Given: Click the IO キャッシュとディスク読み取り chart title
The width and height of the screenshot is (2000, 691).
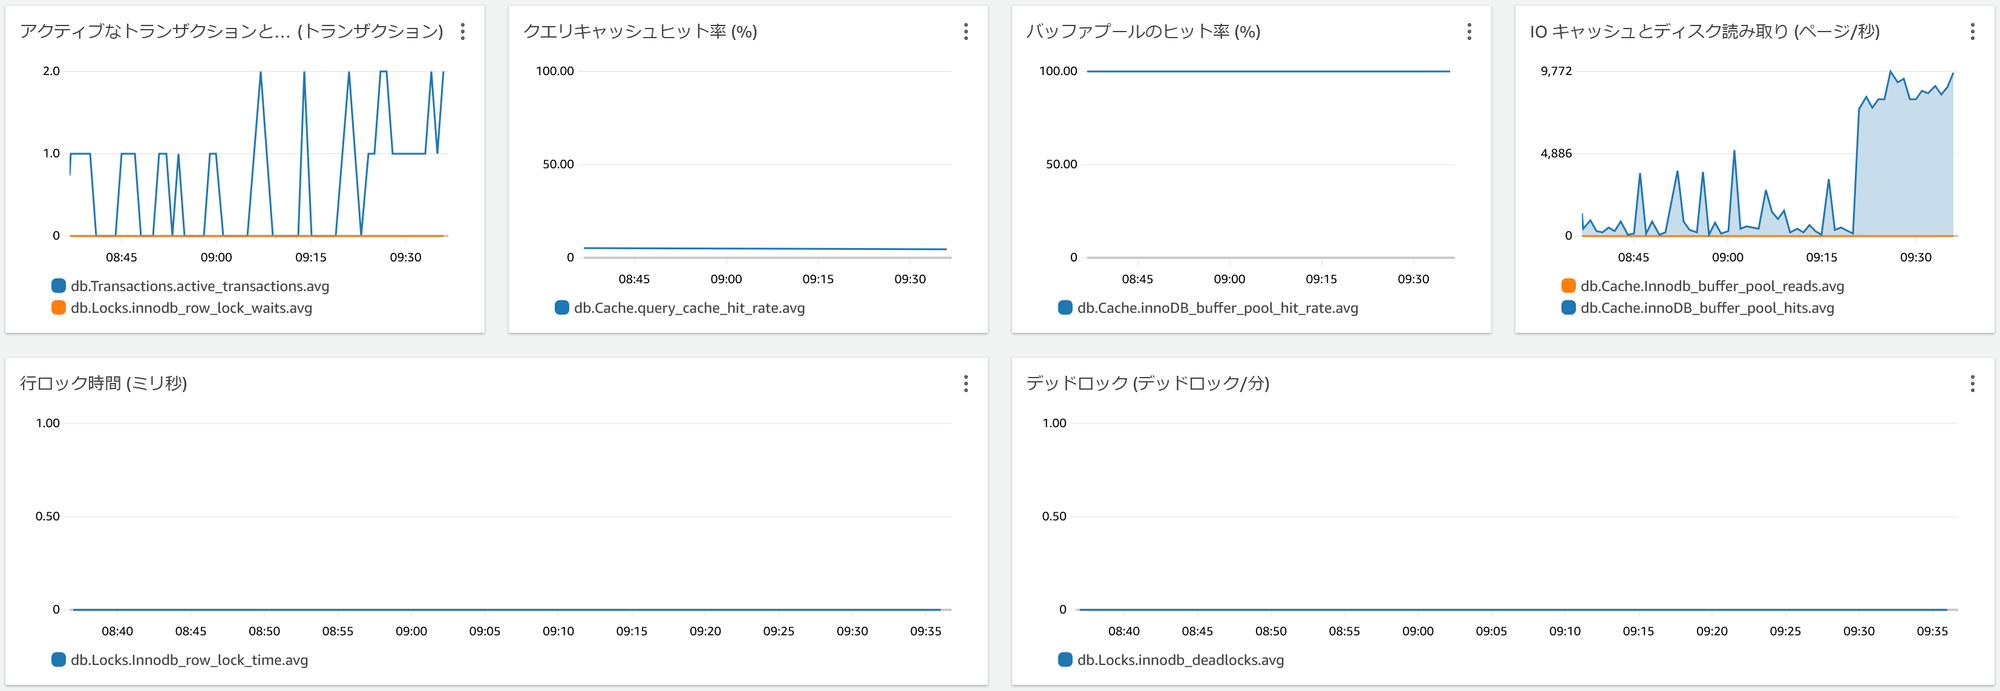Looking at the screenshot, I should 1705,32.
